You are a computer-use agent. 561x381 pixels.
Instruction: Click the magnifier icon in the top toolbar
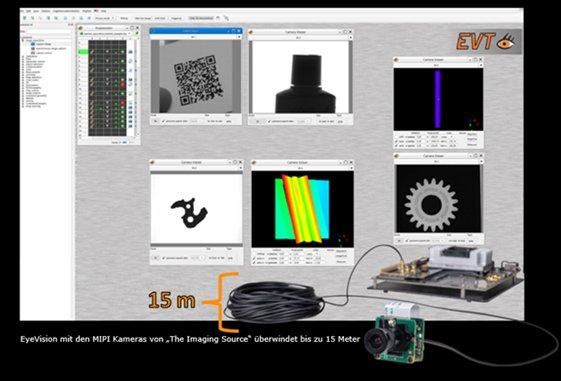pos(226,18)
